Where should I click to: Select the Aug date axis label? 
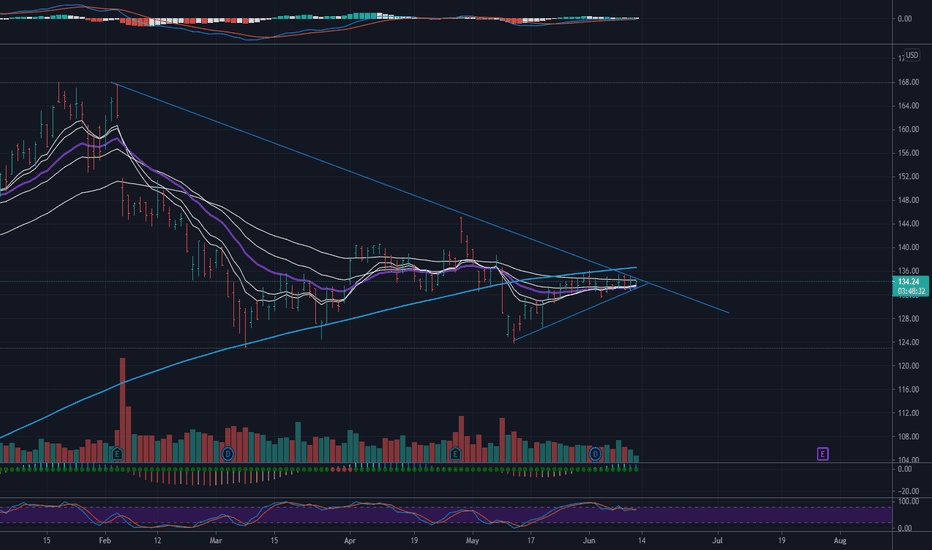(840, 540)
